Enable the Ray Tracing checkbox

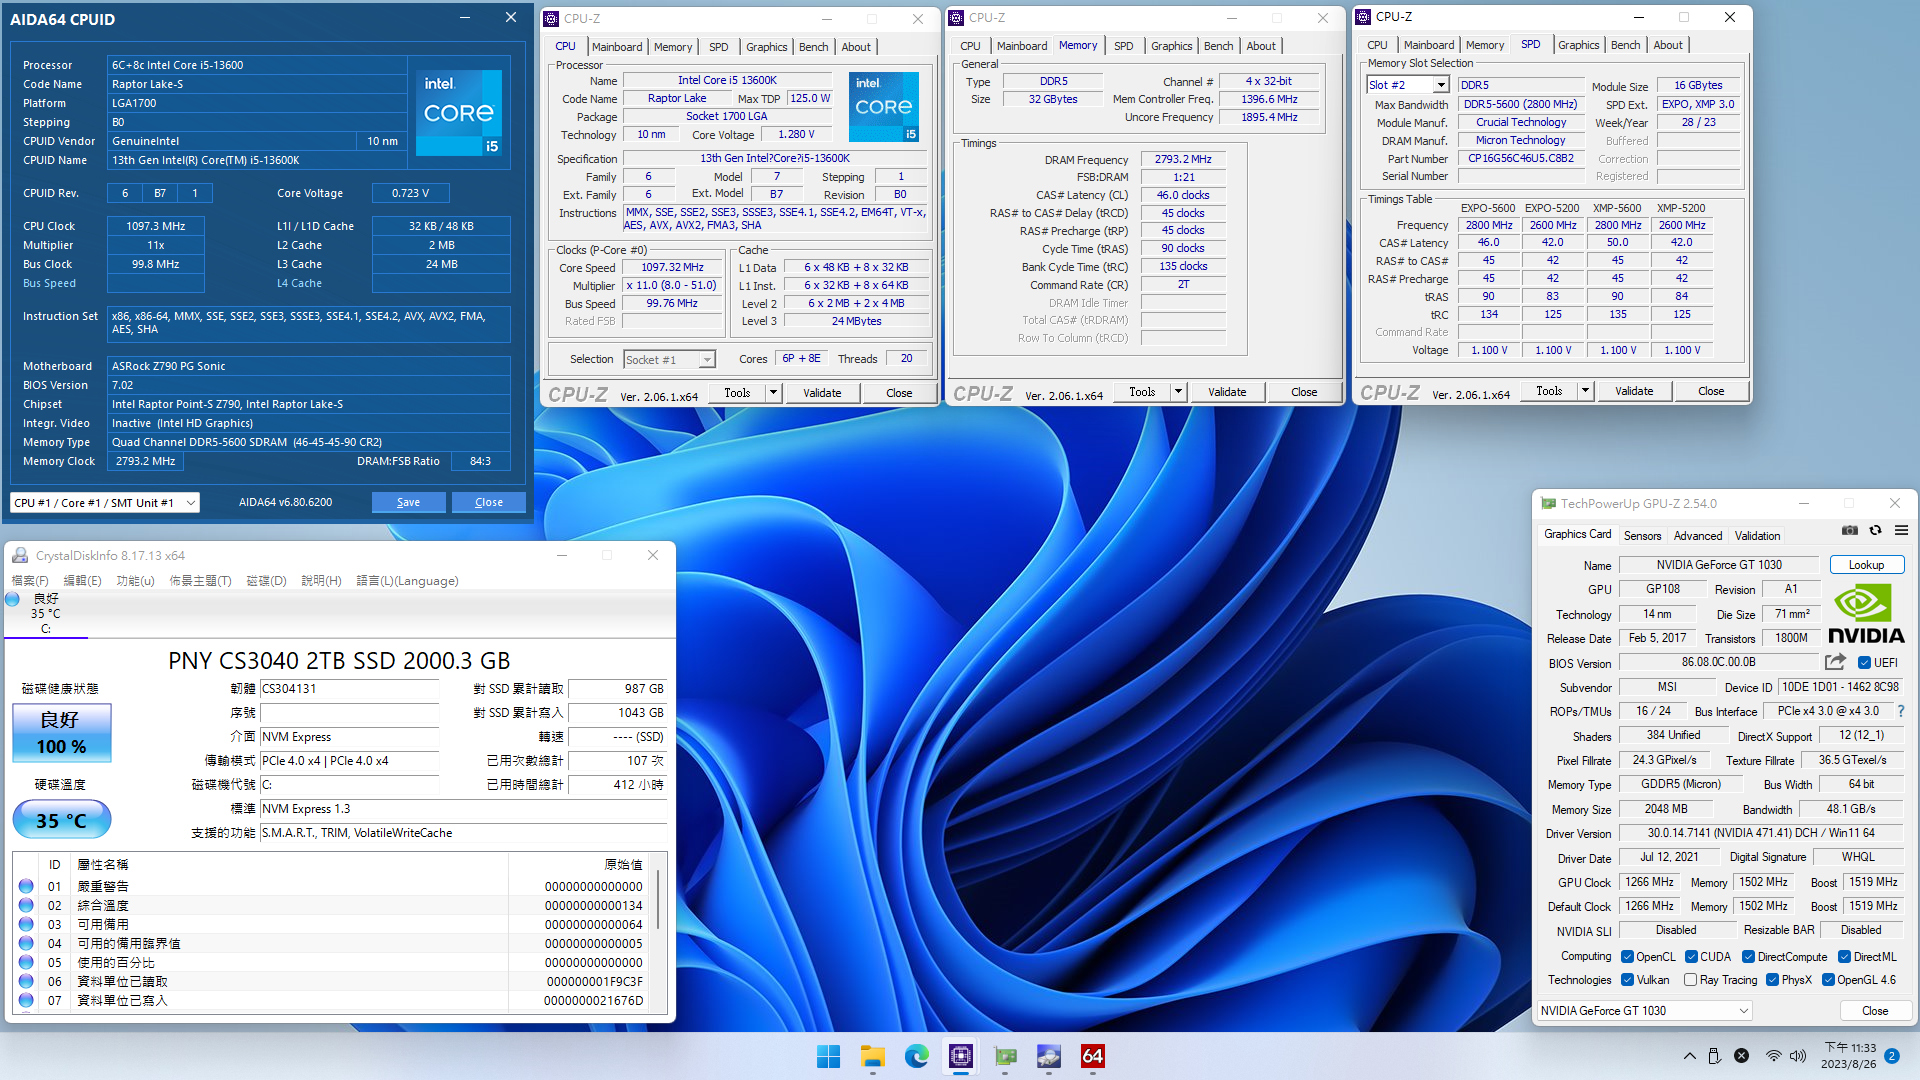tap(1690, 980)
